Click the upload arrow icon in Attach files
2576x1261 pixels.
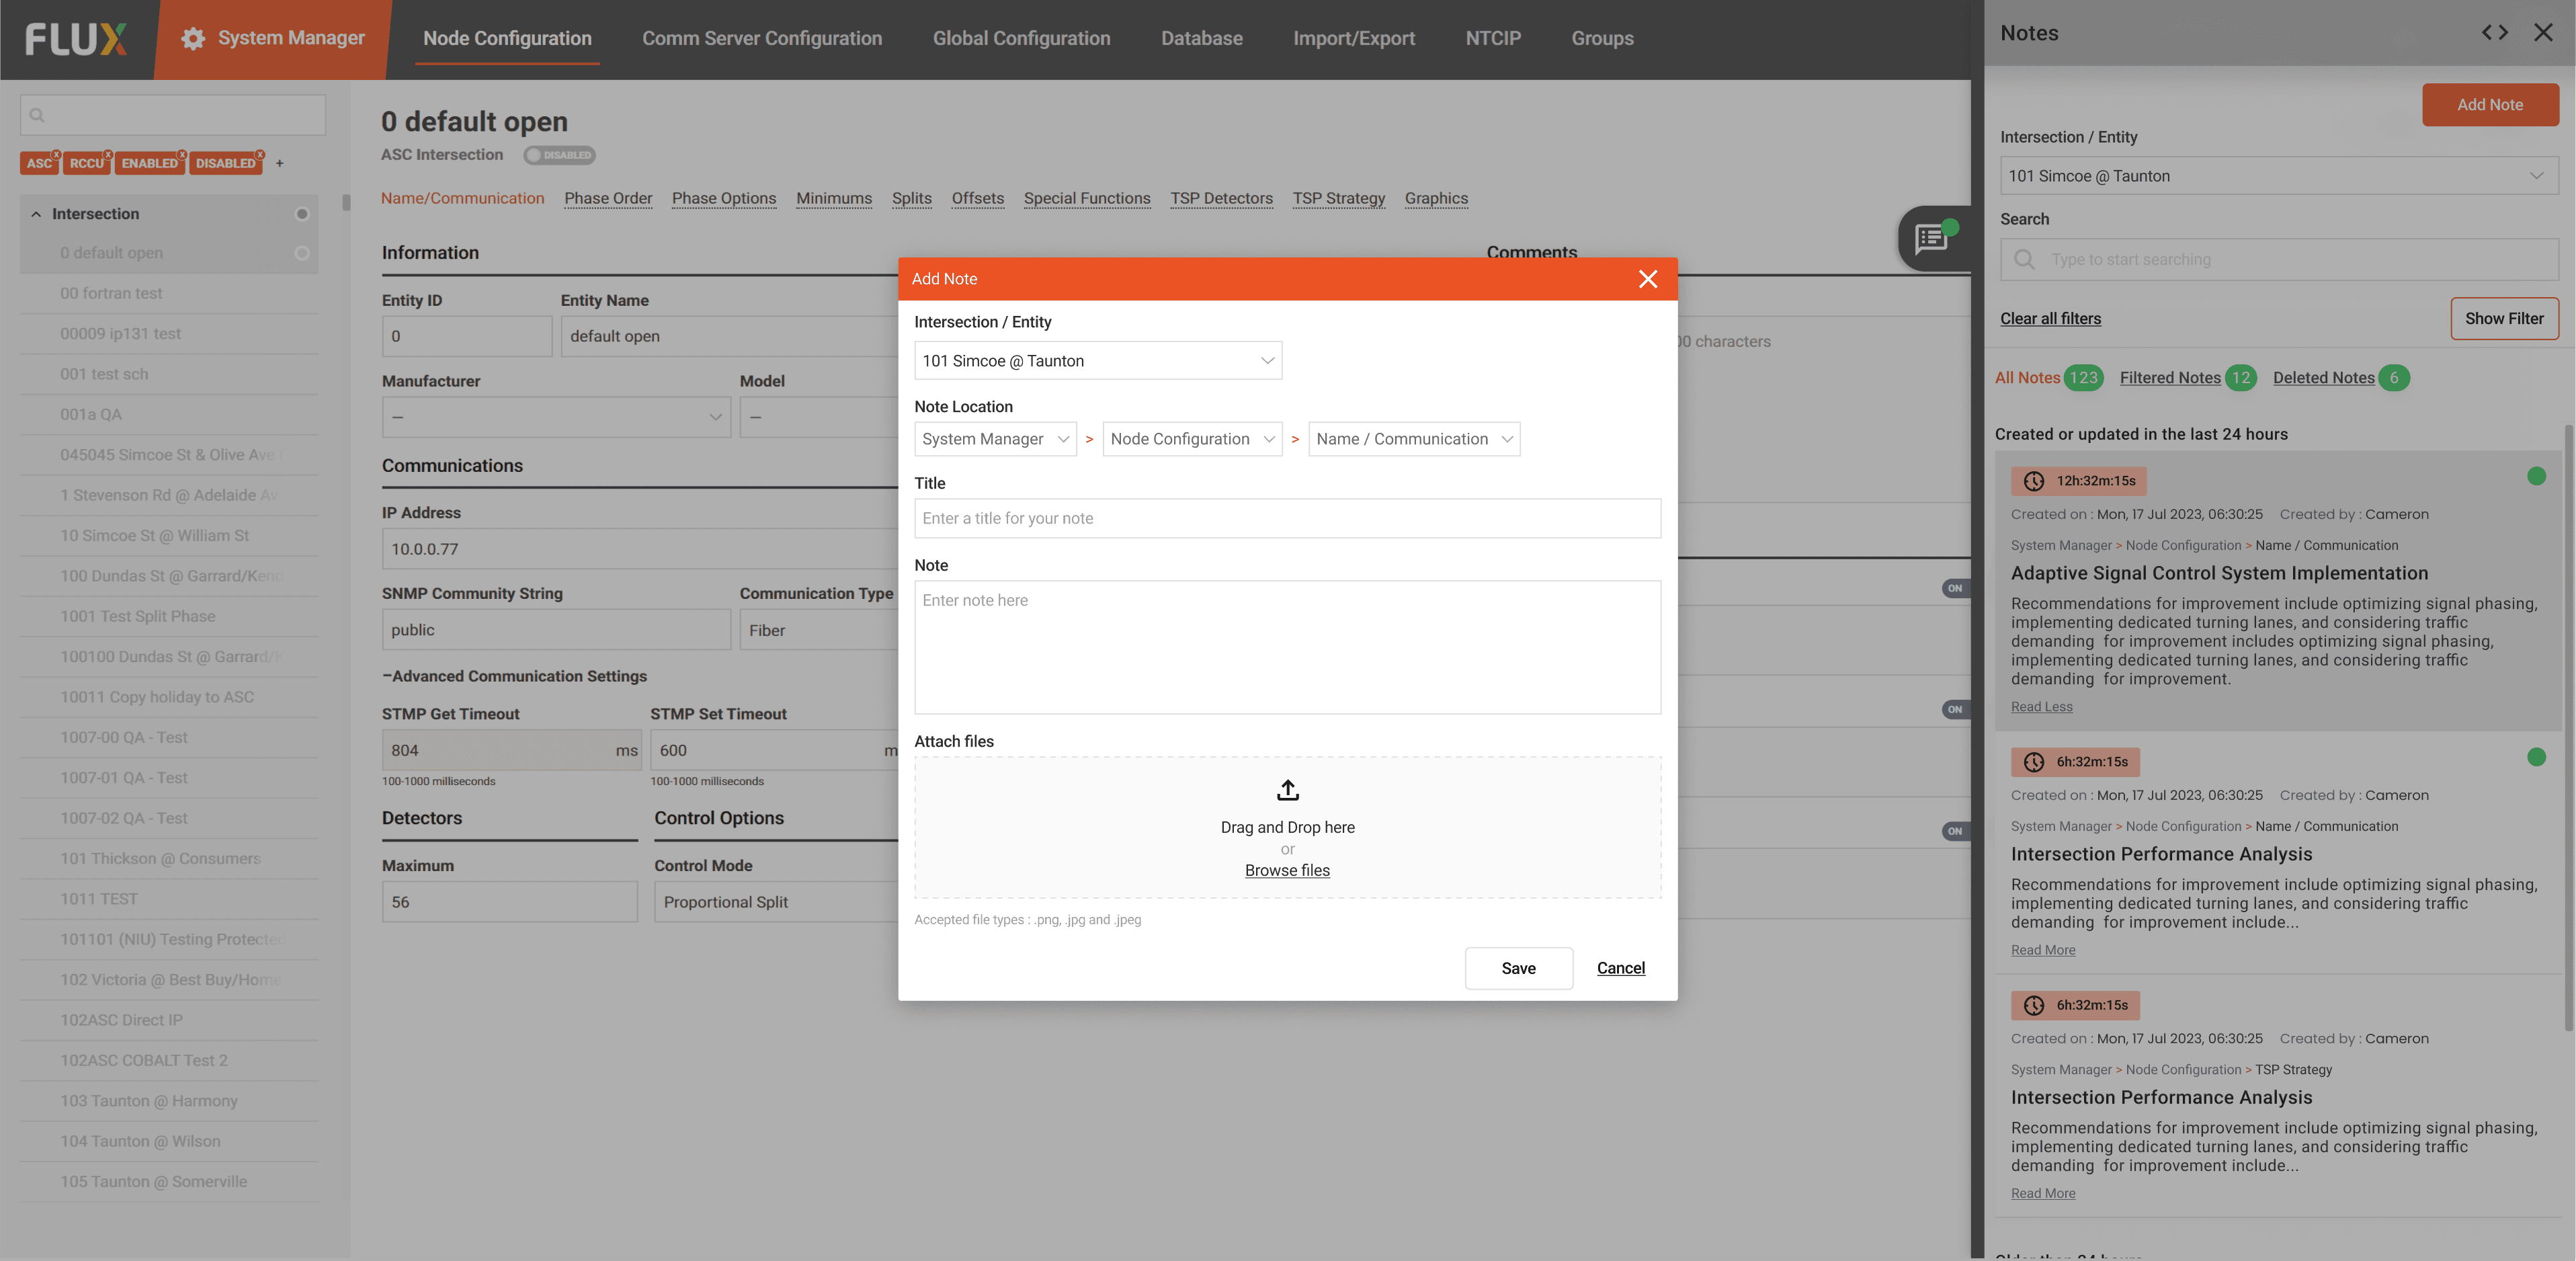click(1287, 790)
